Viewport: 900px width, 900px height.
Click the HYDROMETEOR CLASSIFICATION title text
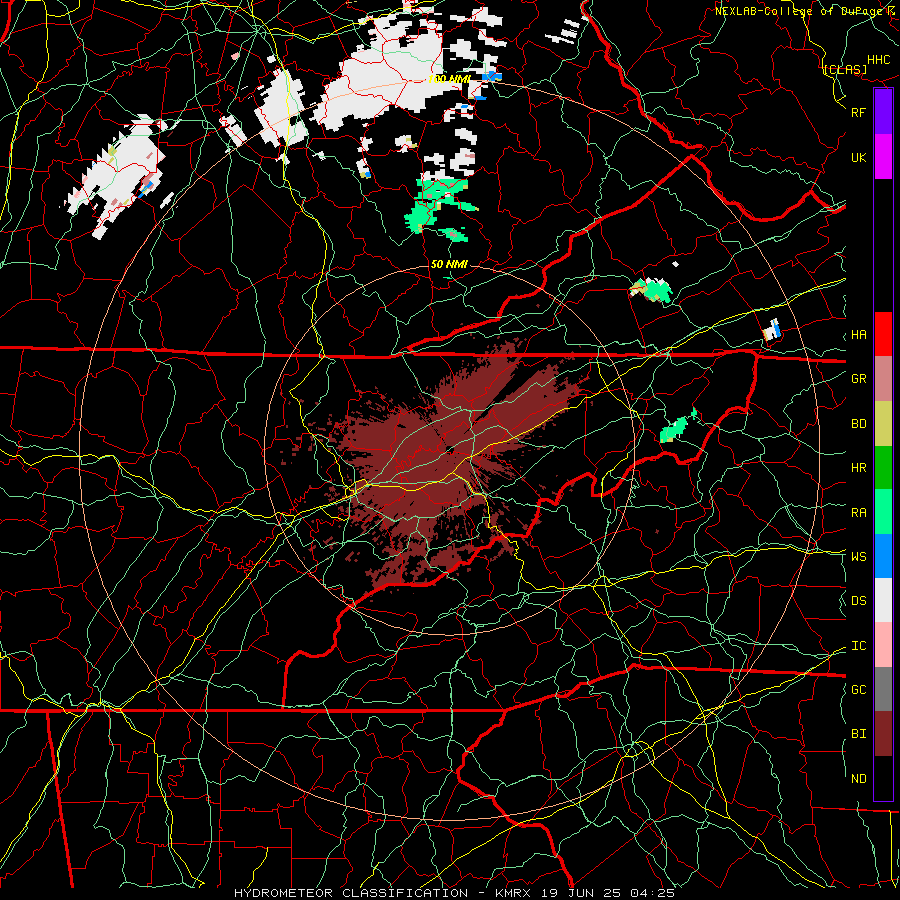351,893
